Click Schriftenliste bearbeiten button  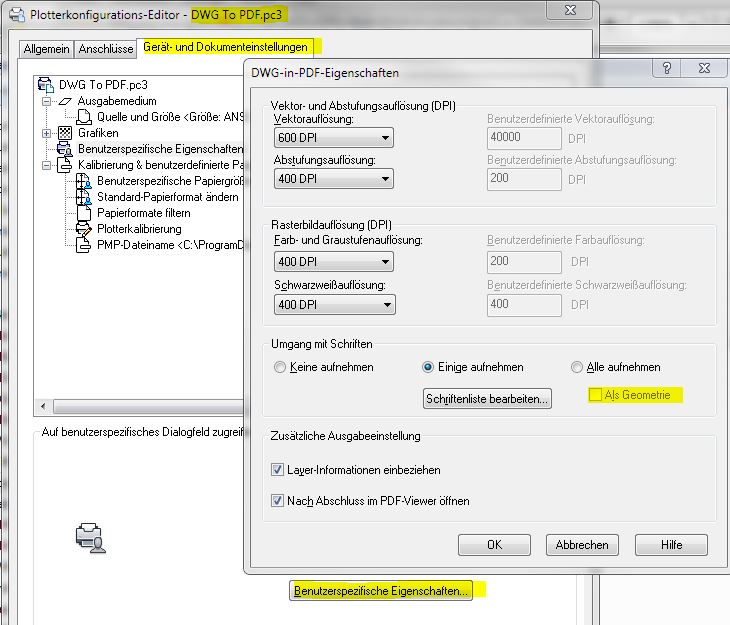click(487, 399)
